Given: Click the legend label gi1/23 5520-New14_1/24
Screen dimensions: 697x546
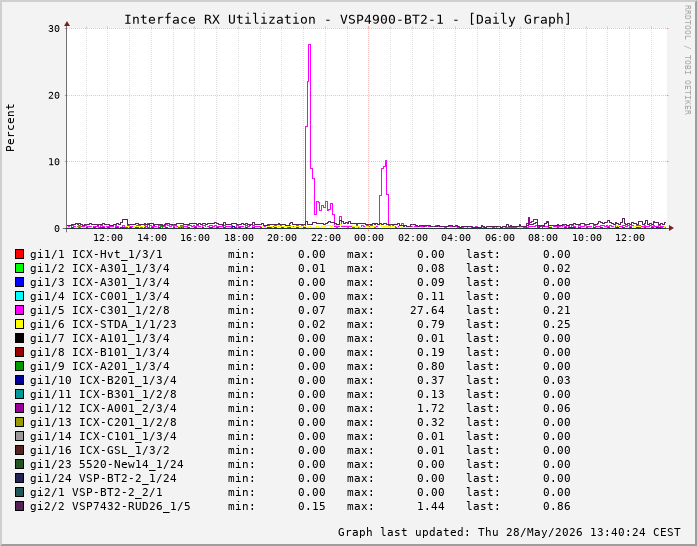Looking at the screenshot, I should (107, 464).
